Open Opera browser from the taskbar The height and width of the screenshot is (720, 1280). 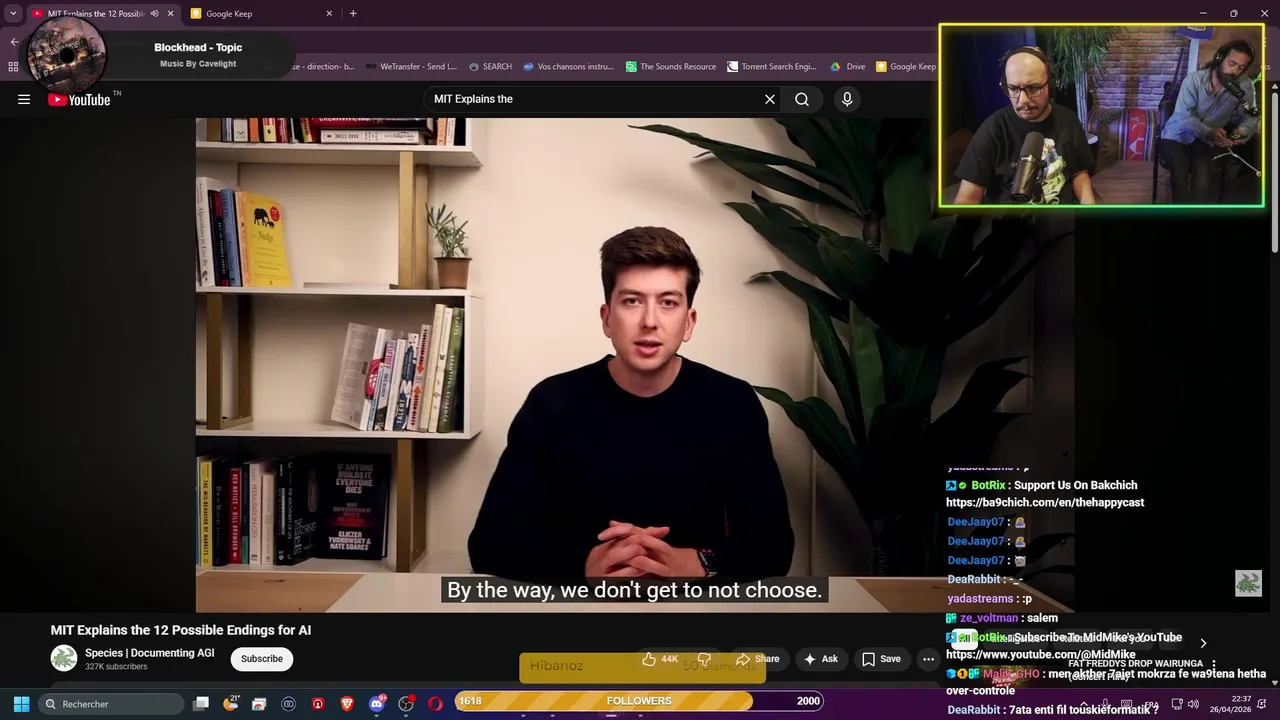(x=435, y=704)
